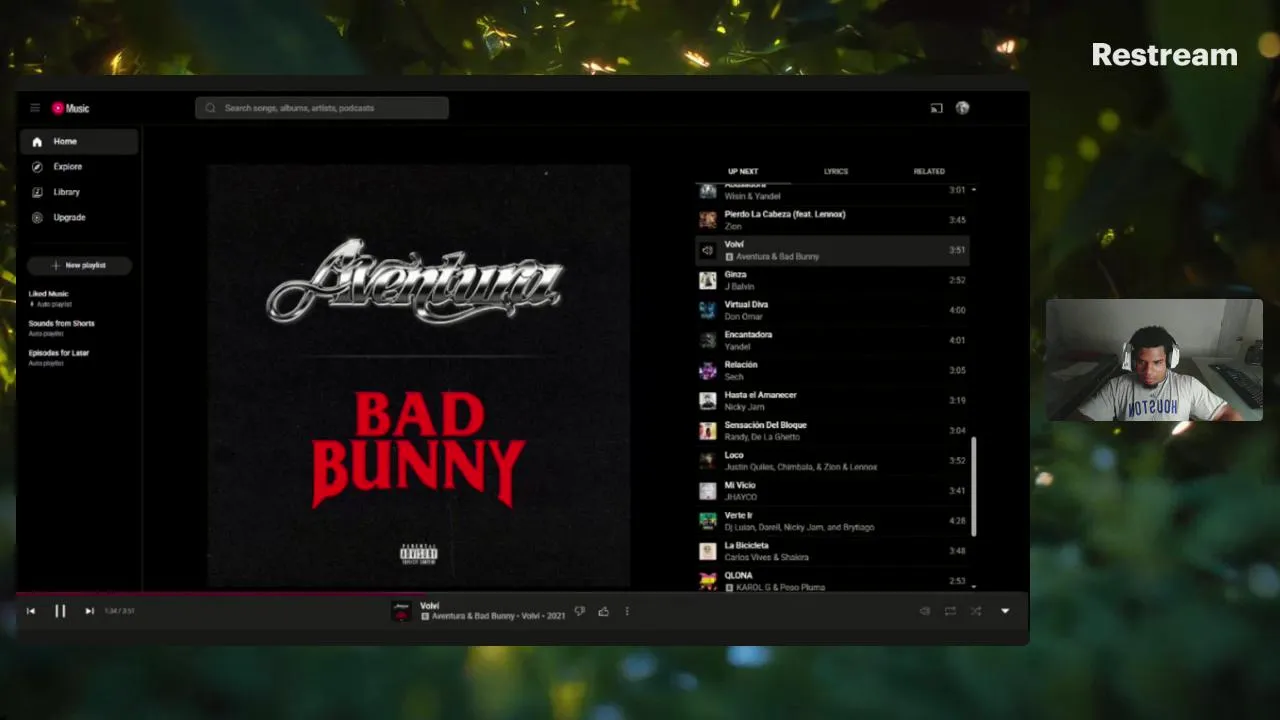Go to Home in sidebar

click(x=79, y=142)
